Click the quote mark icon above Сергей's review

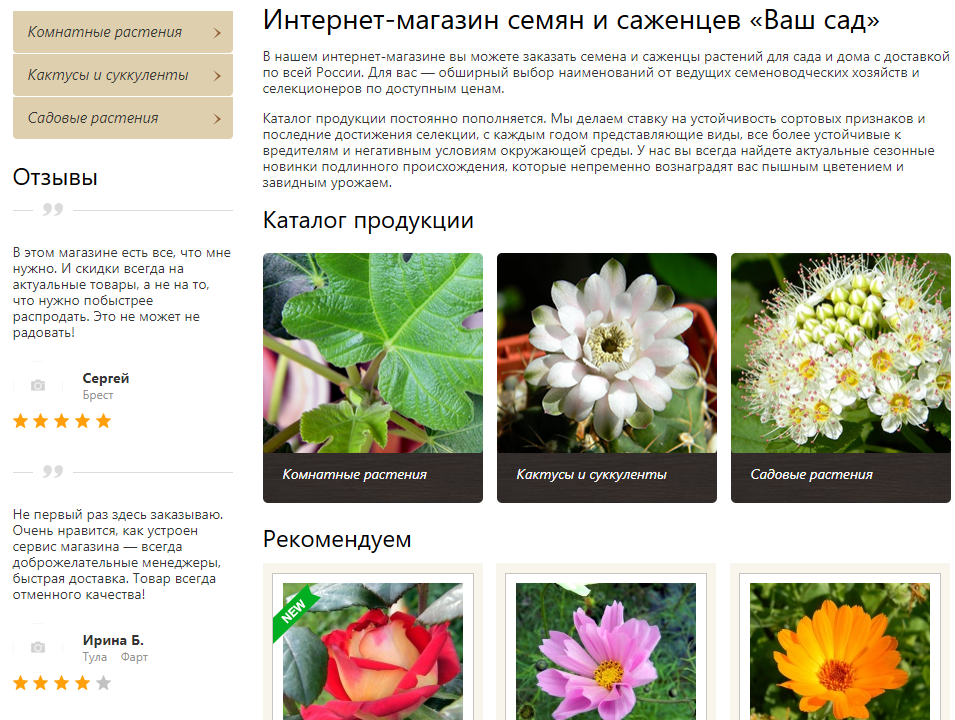(x=53, y=210)
